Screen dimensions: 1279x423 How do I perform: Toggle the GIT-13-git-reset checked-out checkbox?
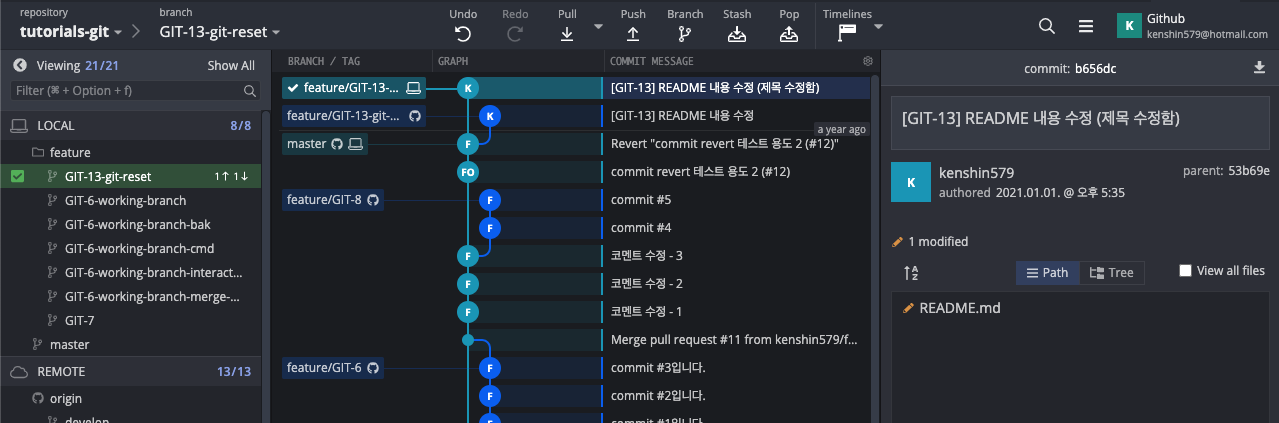pos(18,176)
